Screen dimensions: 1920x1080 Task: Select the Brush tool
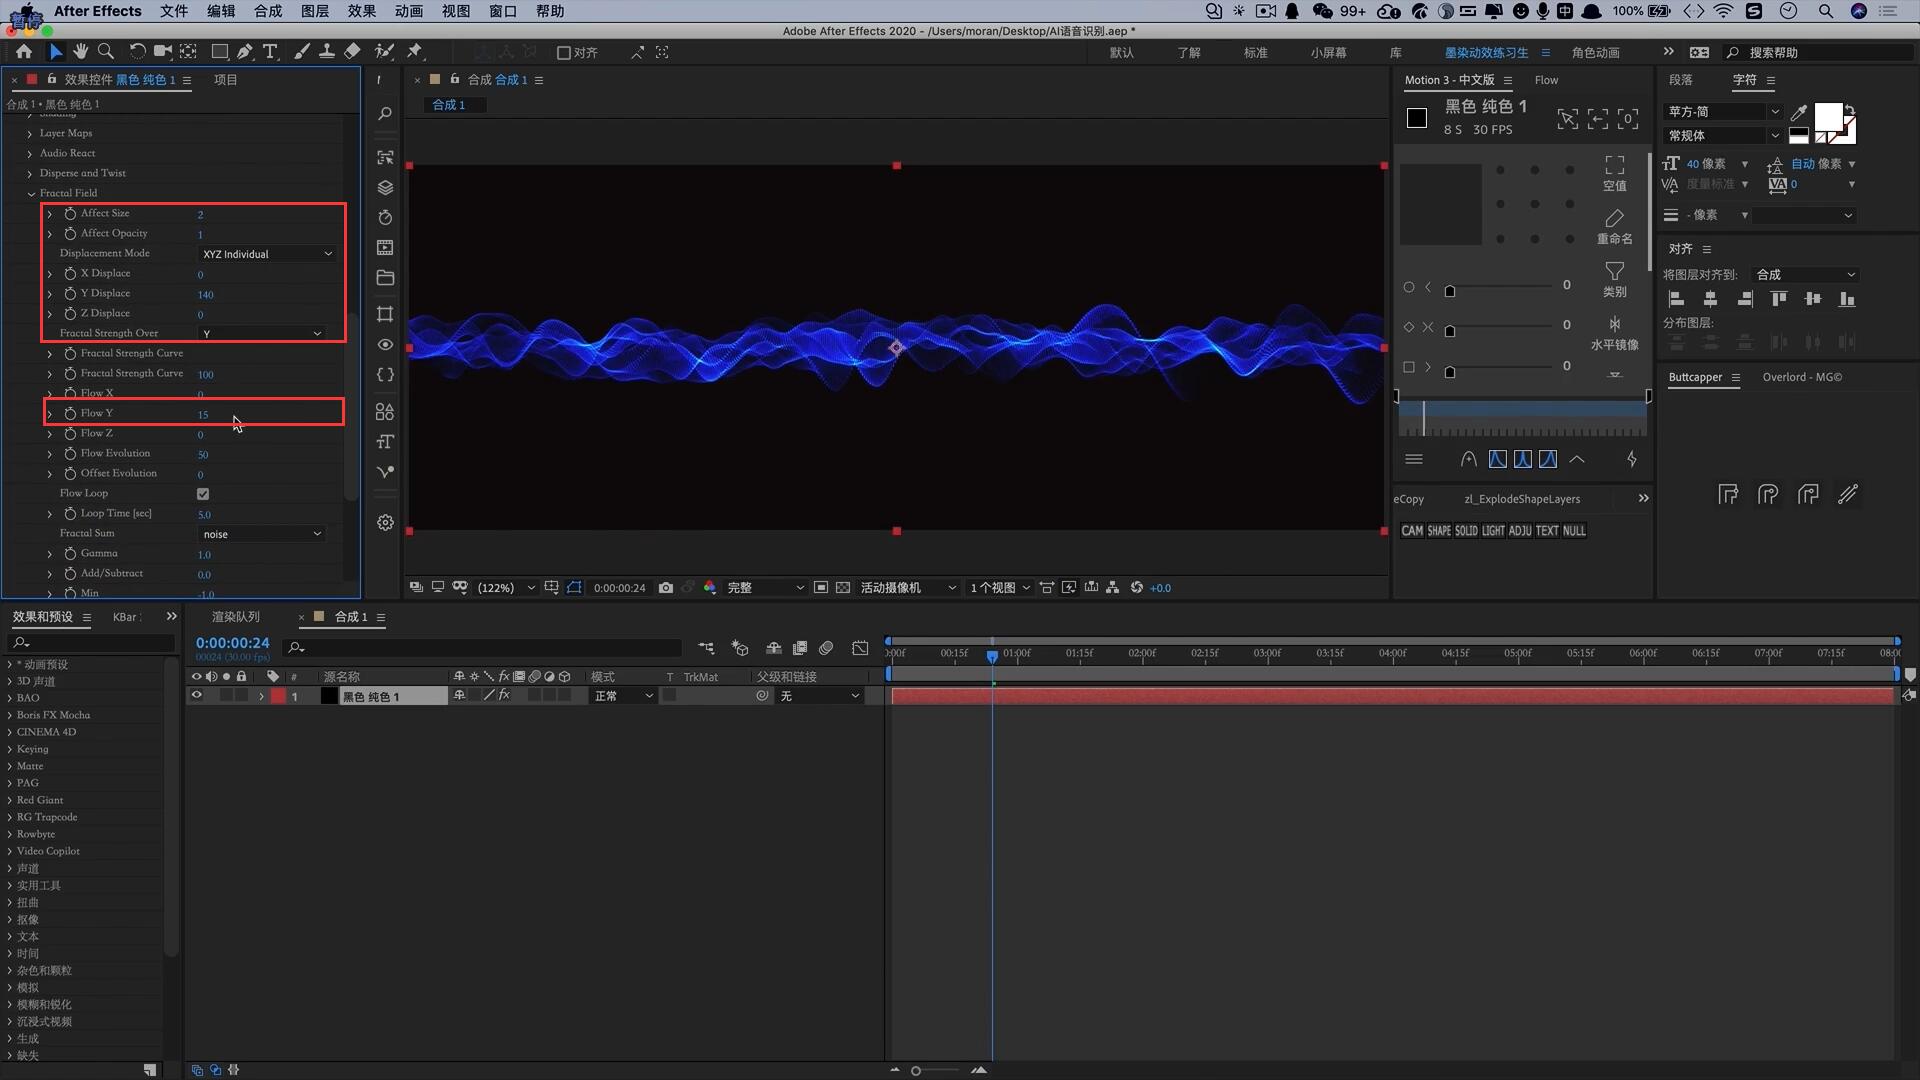[x=301, y=52]
